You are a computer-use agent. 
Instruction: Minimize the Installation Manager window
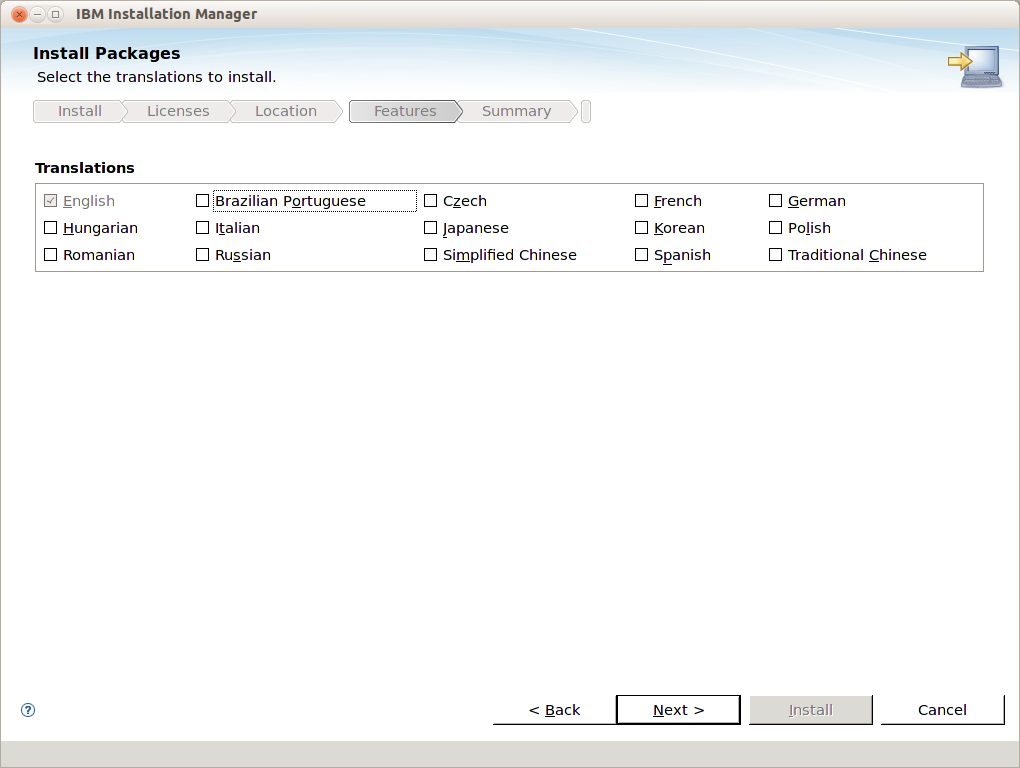[38, 14]
